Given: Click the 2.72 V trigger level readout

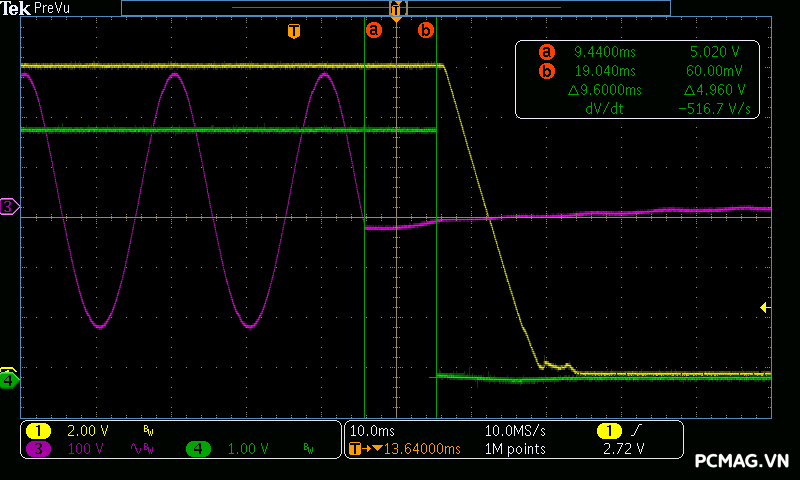Looking at the screenshot, I should click(624, 449).
